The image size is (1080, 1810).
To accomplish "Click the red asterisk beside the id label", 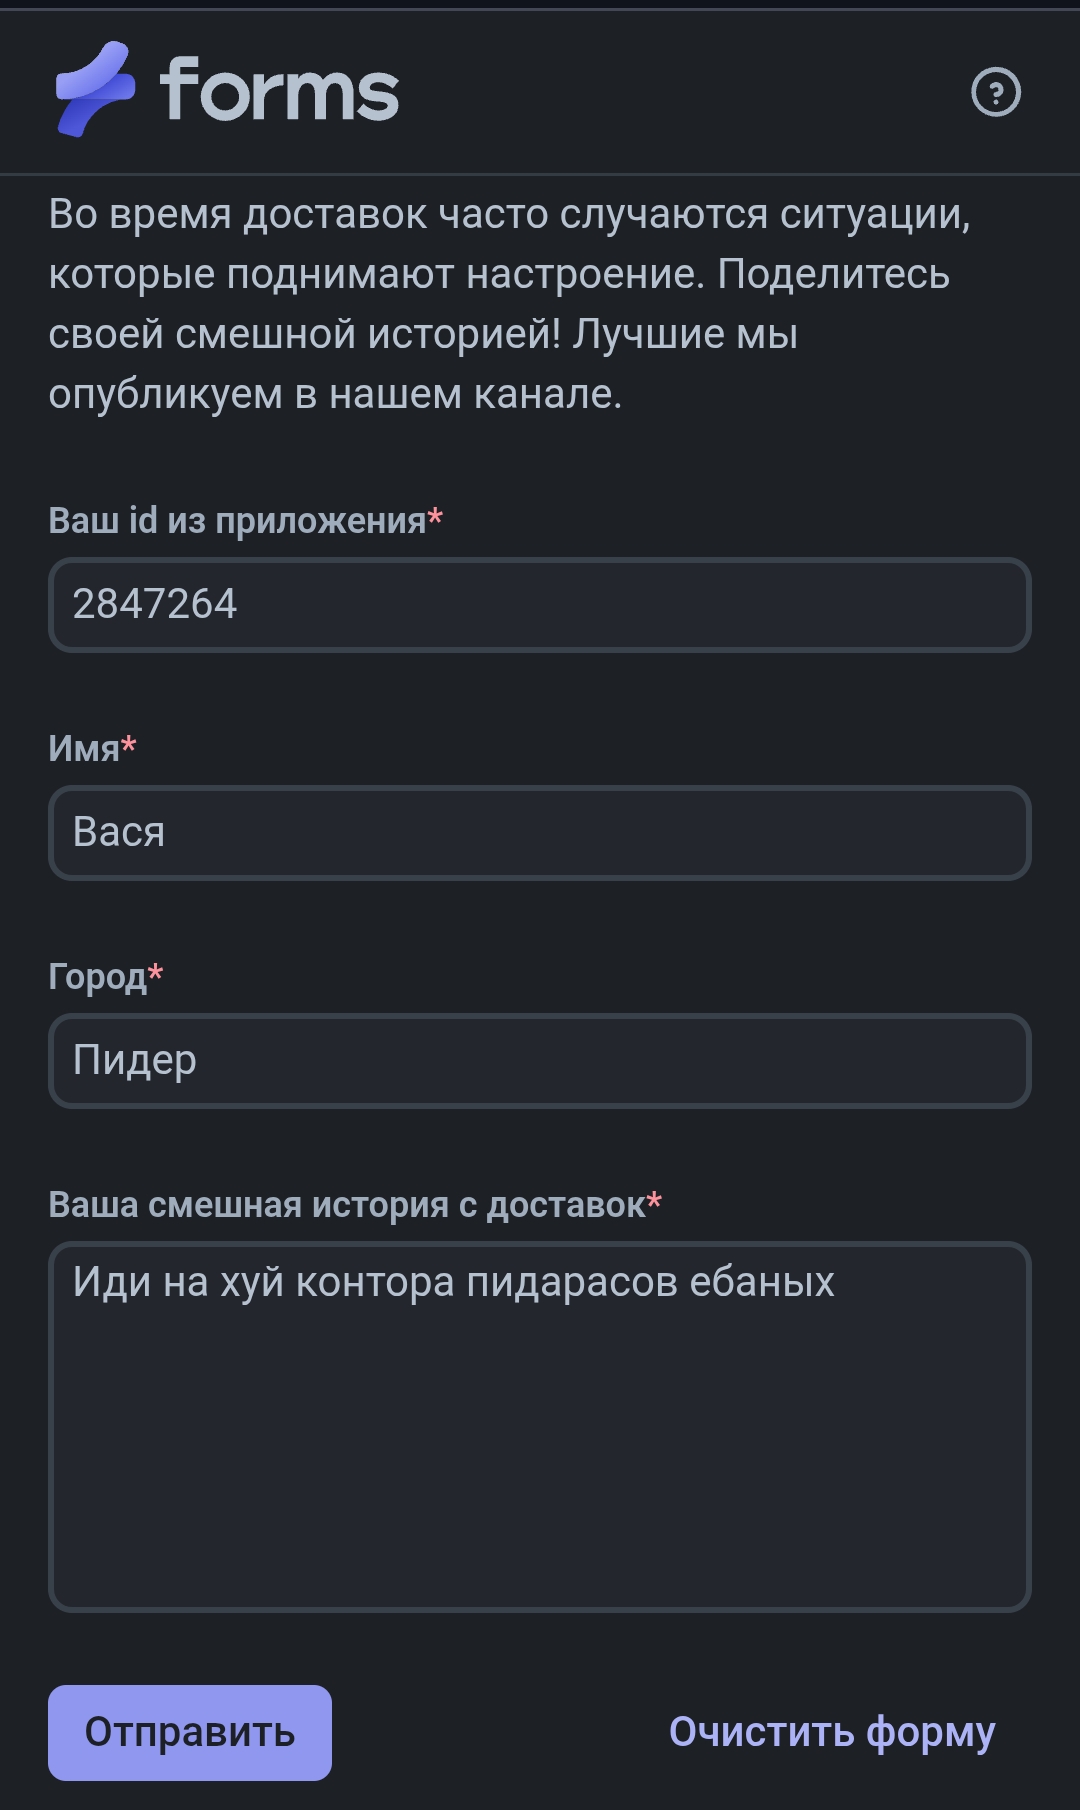I will point(435,519).
